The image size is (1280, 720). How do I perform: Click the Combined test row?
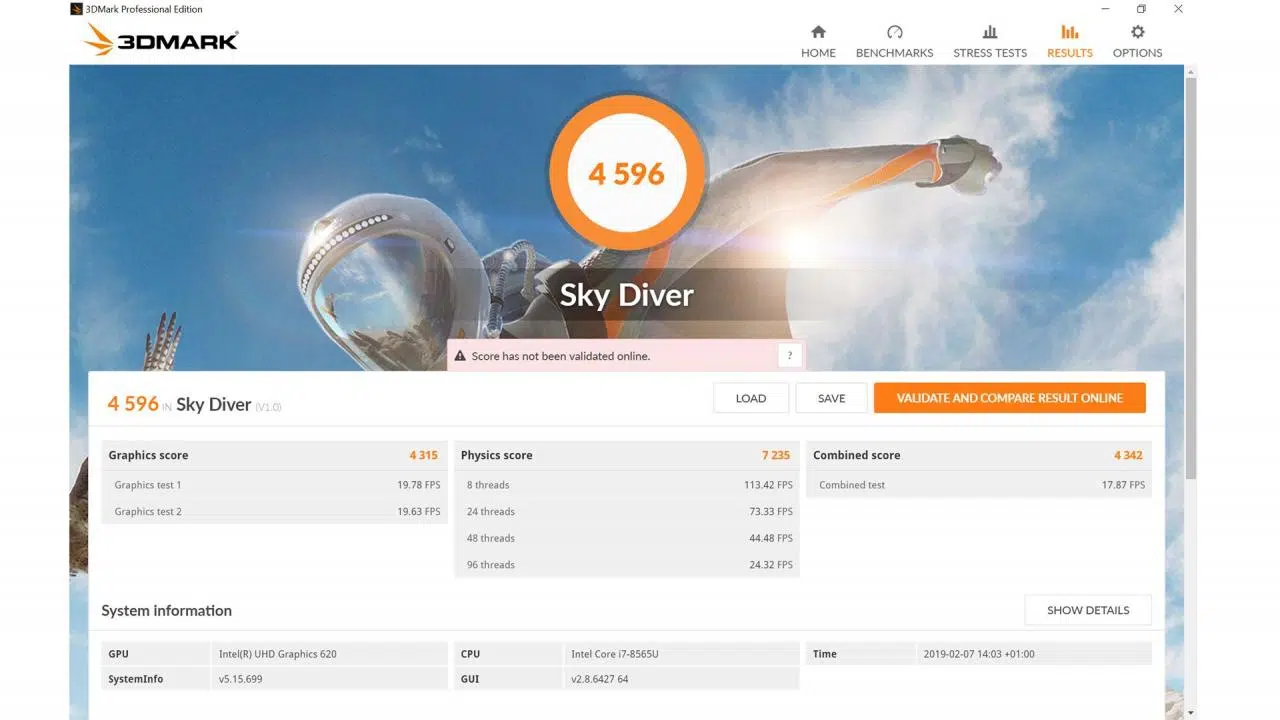[x=979, y=485]
